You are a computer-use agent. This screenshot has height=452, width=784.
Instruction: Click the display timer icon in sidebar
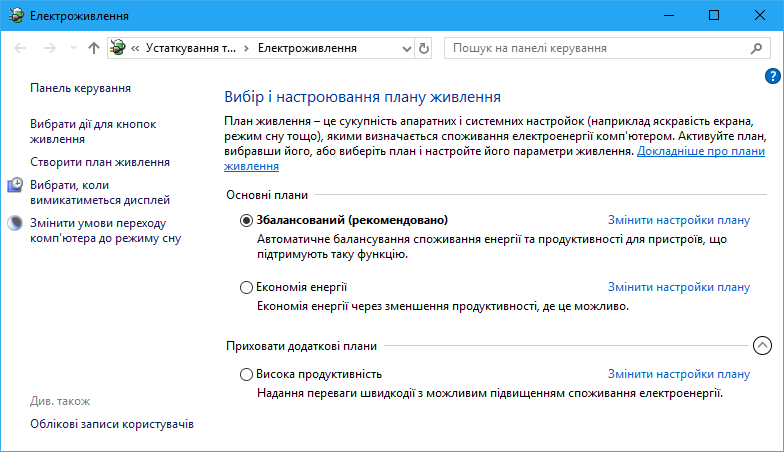[x=15, y=185]
